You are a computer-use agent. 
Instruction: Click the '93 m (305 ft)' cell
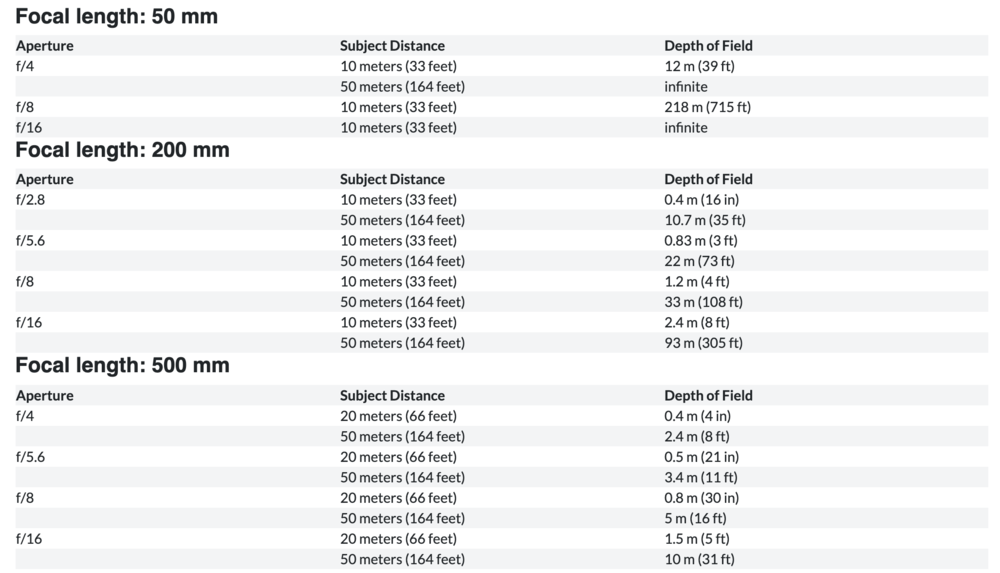tap(703, 343)
